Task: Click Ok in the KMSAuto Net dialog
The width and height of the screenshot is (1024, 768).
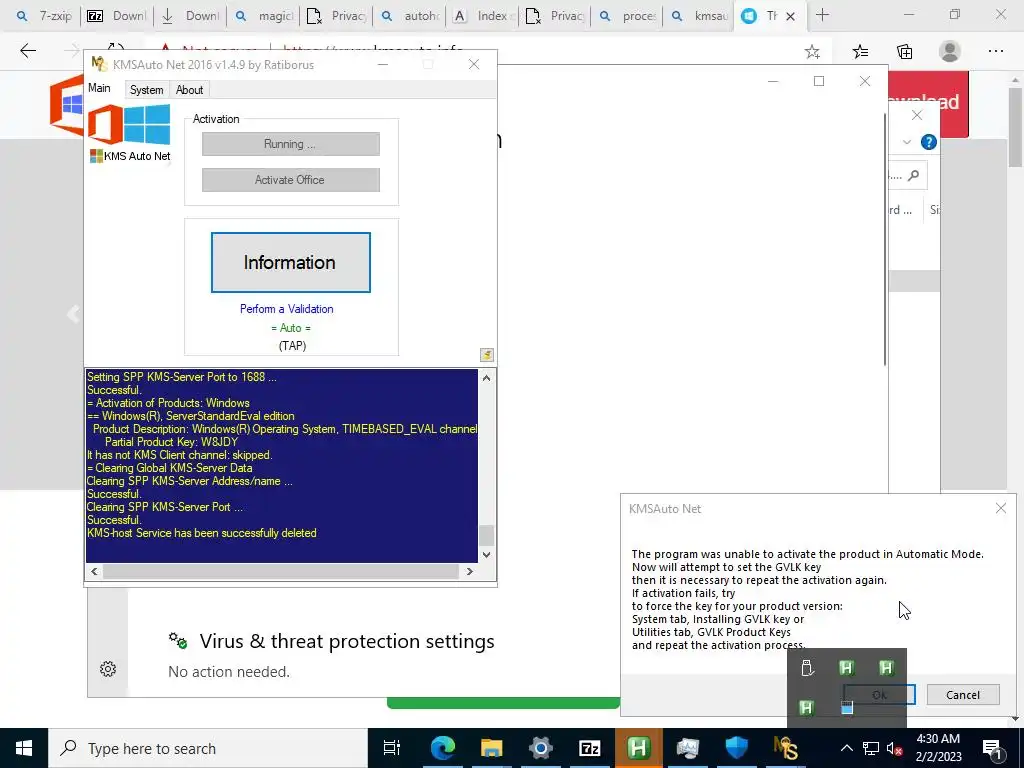Action: pos(879,695)
